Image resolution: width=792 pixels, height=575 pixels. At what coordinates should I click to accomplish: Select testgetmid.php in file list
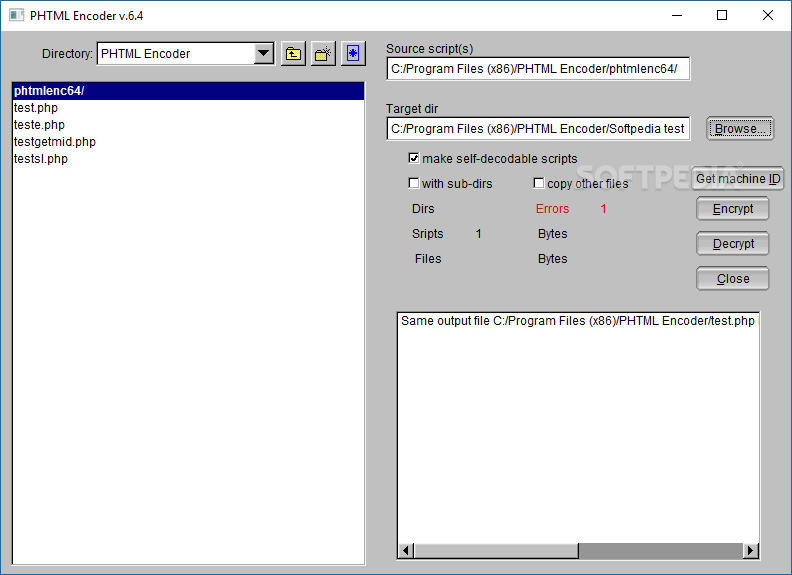[188, 142]
